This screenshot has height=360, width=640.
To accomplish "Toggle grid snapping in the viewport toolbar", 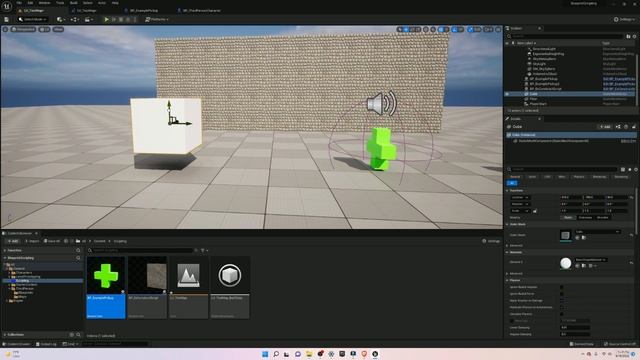I will (x=441, y=29).
